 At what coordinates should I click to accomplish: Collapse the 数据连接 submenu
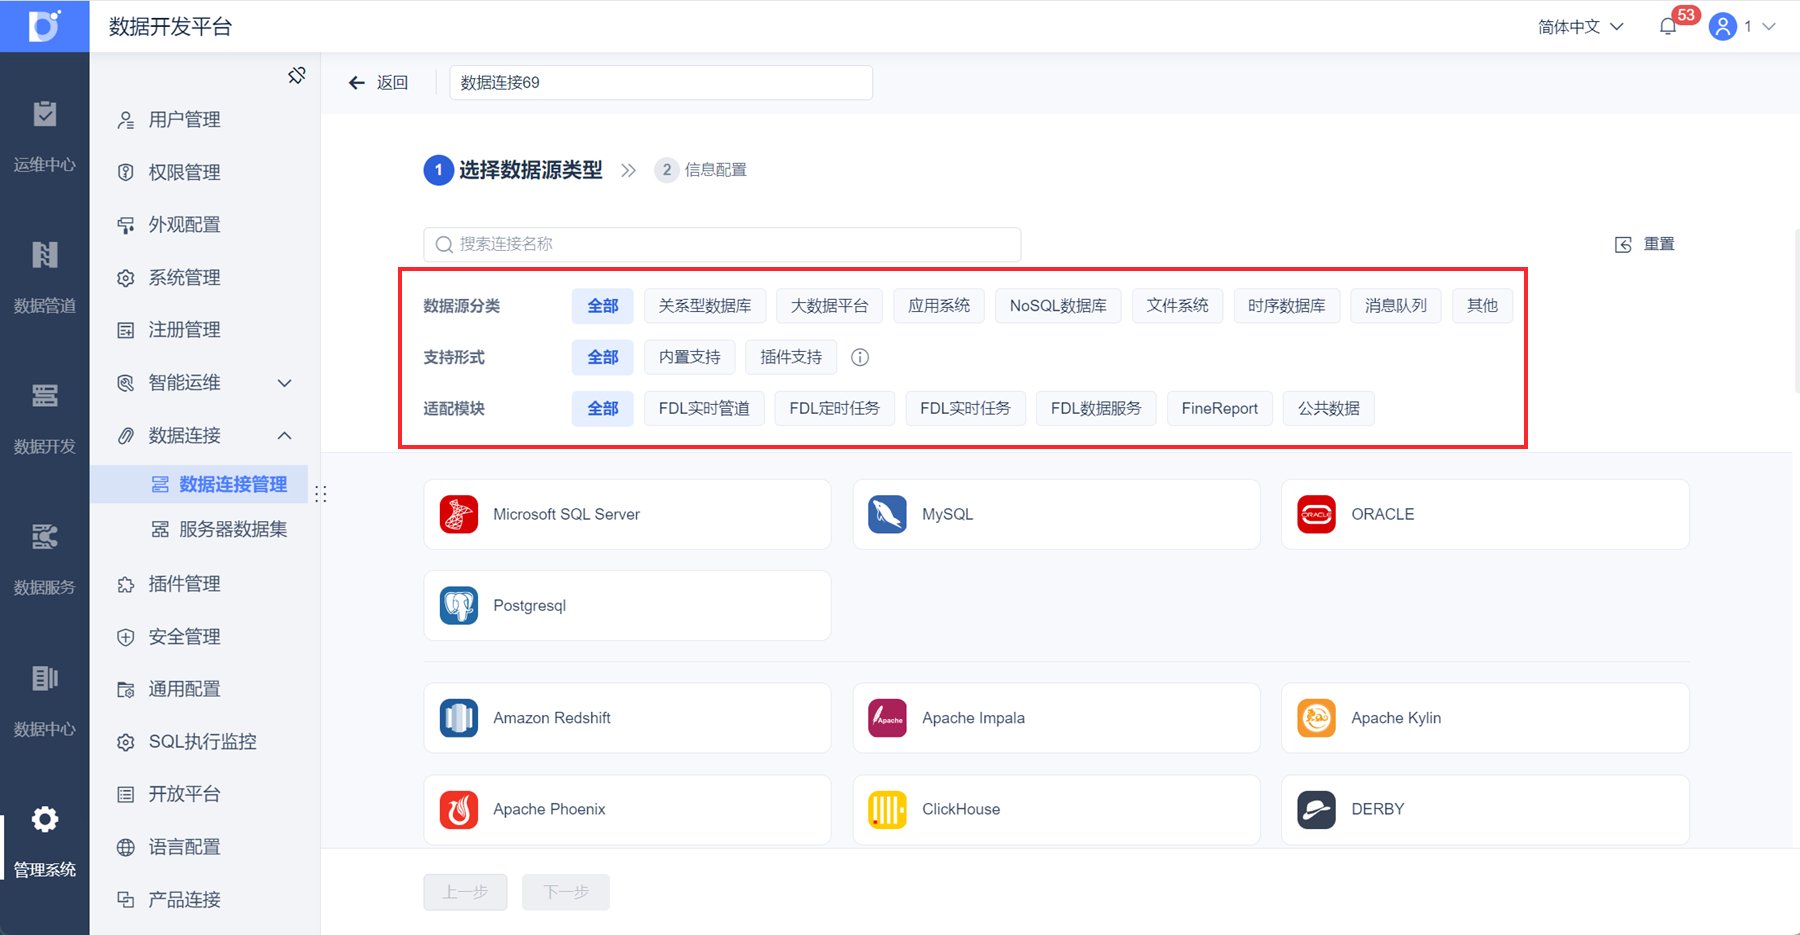pos(285,436)
